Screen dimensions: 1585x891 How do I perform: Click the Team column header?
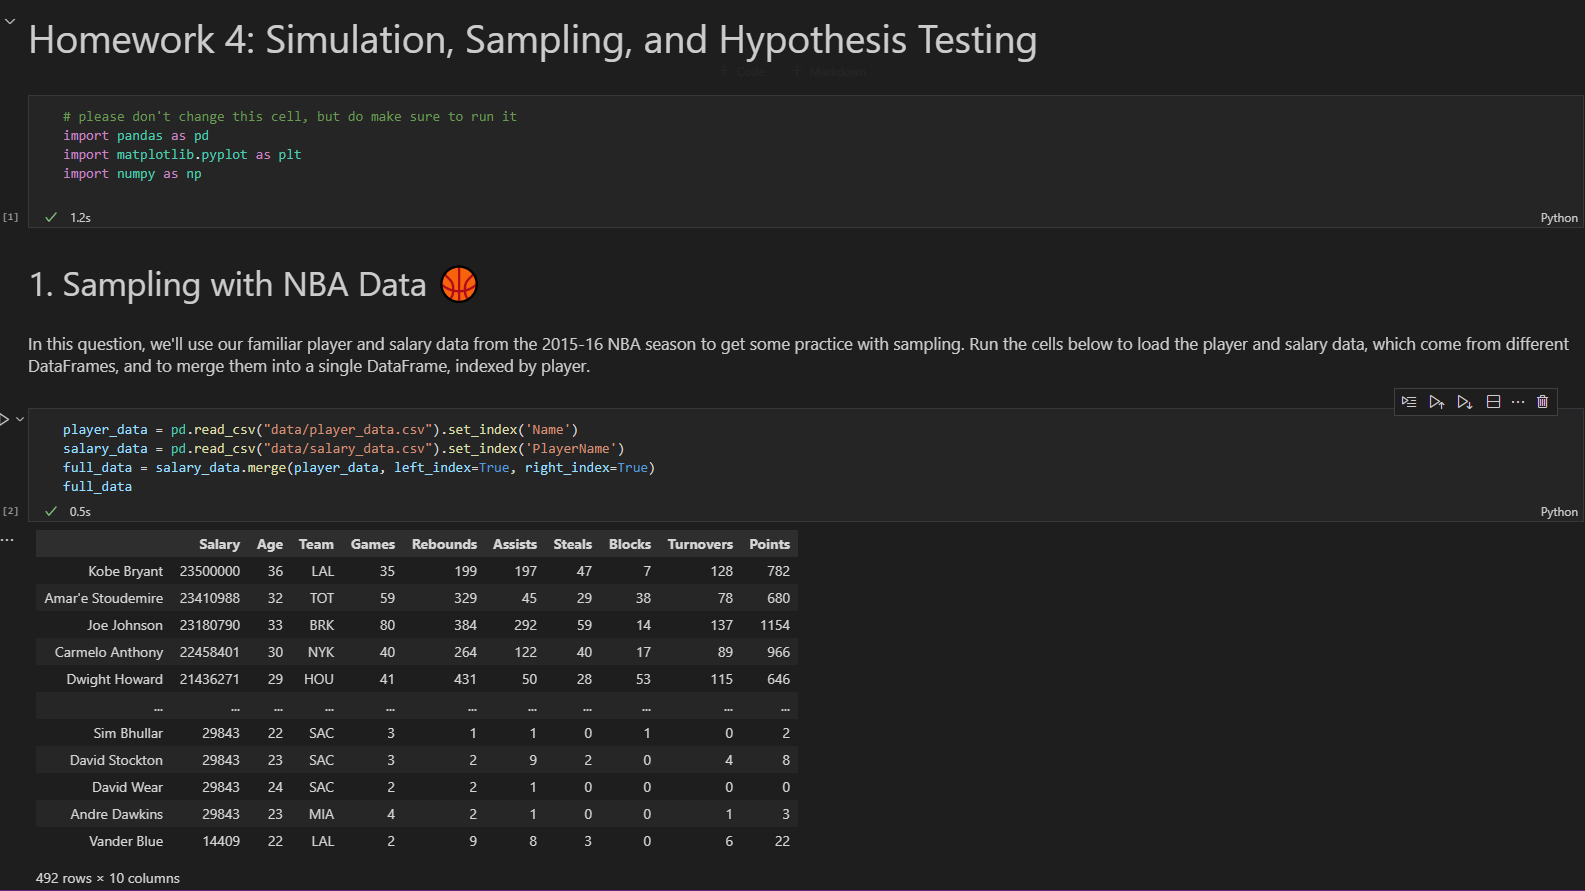tap(316, 544)
